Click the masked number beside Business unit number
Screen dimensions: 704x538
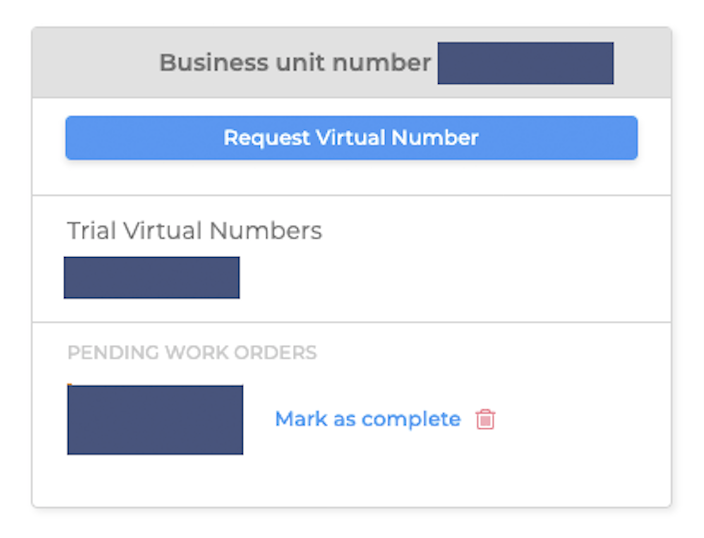pos(525,63)
